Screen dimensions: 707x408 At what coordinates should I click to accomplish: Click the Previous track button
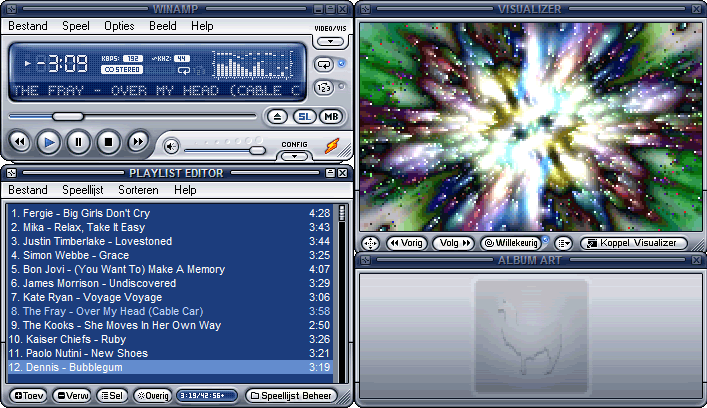pos(19,142)
